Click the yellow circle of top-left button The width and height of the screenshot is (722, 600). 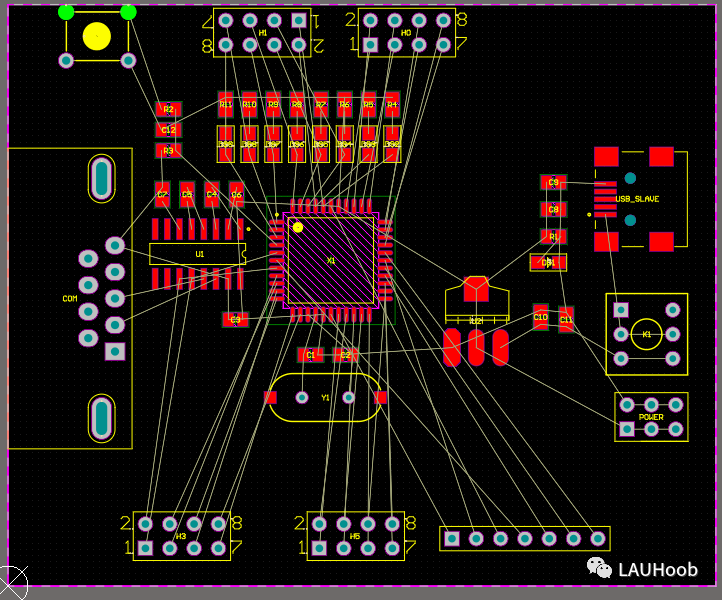click(97, 36)
